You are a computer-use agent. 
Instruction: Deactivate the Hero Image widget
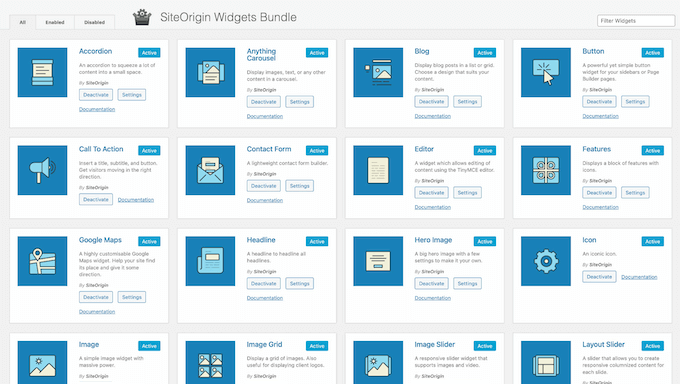[x=432, y=283]
